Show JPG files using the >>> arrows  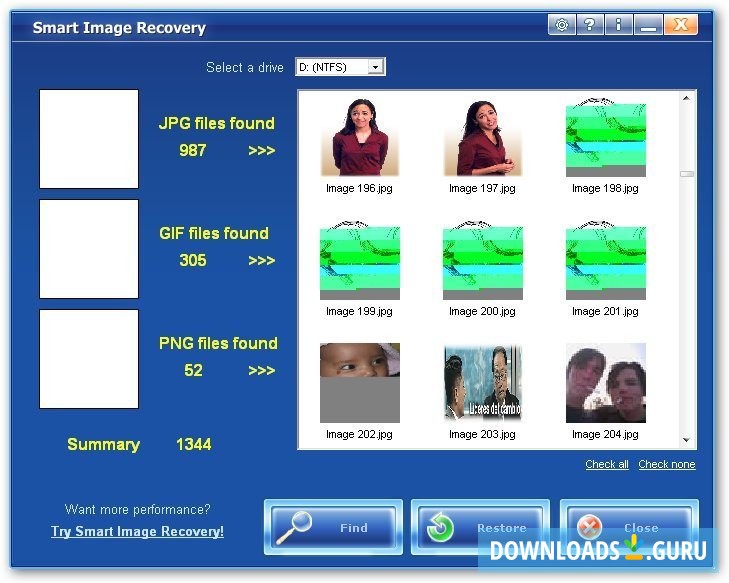click(x=262, y=151)
